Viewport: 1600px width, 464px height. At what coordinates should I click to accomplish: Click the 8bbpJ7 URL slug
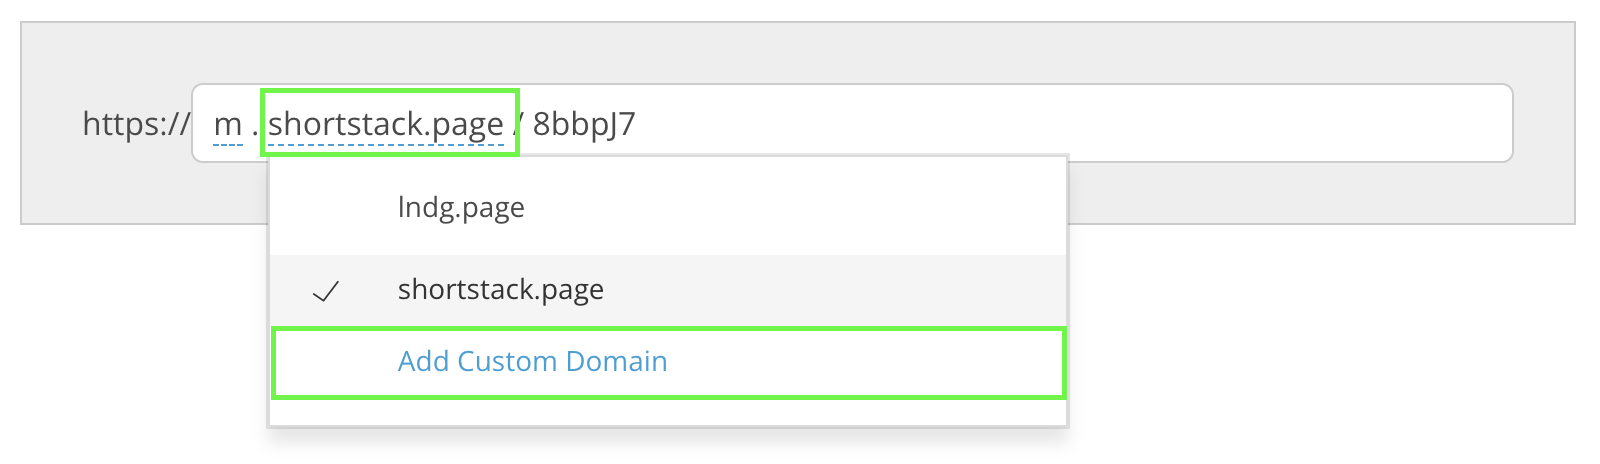pos(584,124)
